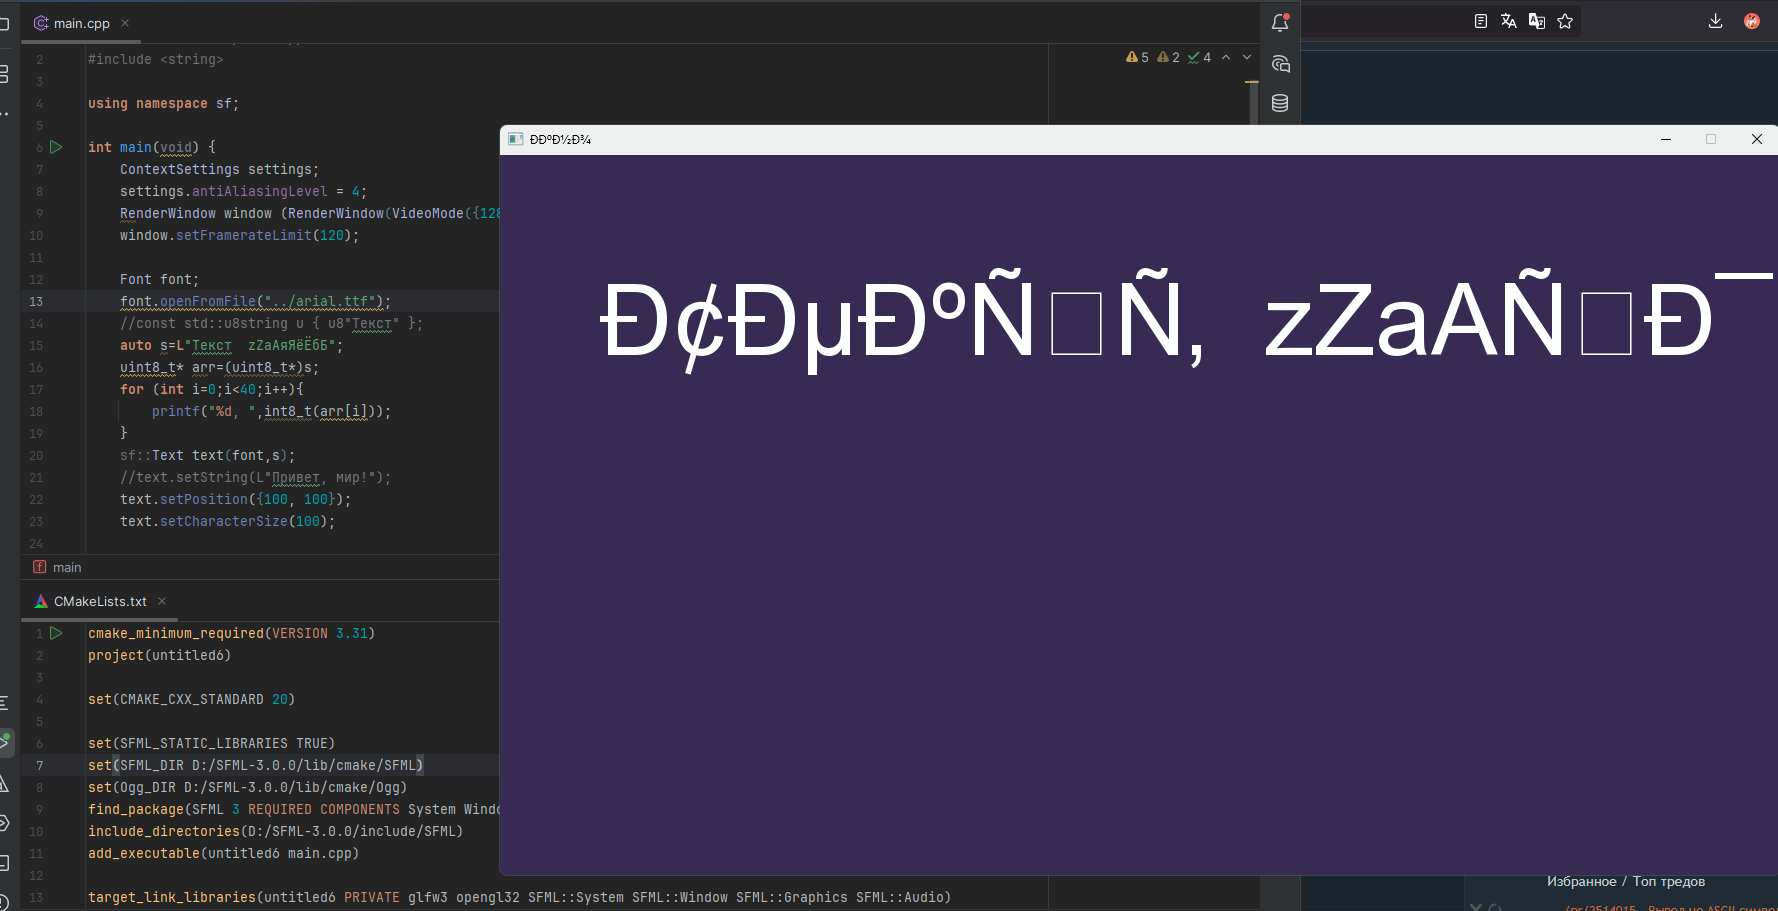Bookmark page with the star icon
Image resolution: width=1778 pixels, height=911 pixels.
(1565, 21)
